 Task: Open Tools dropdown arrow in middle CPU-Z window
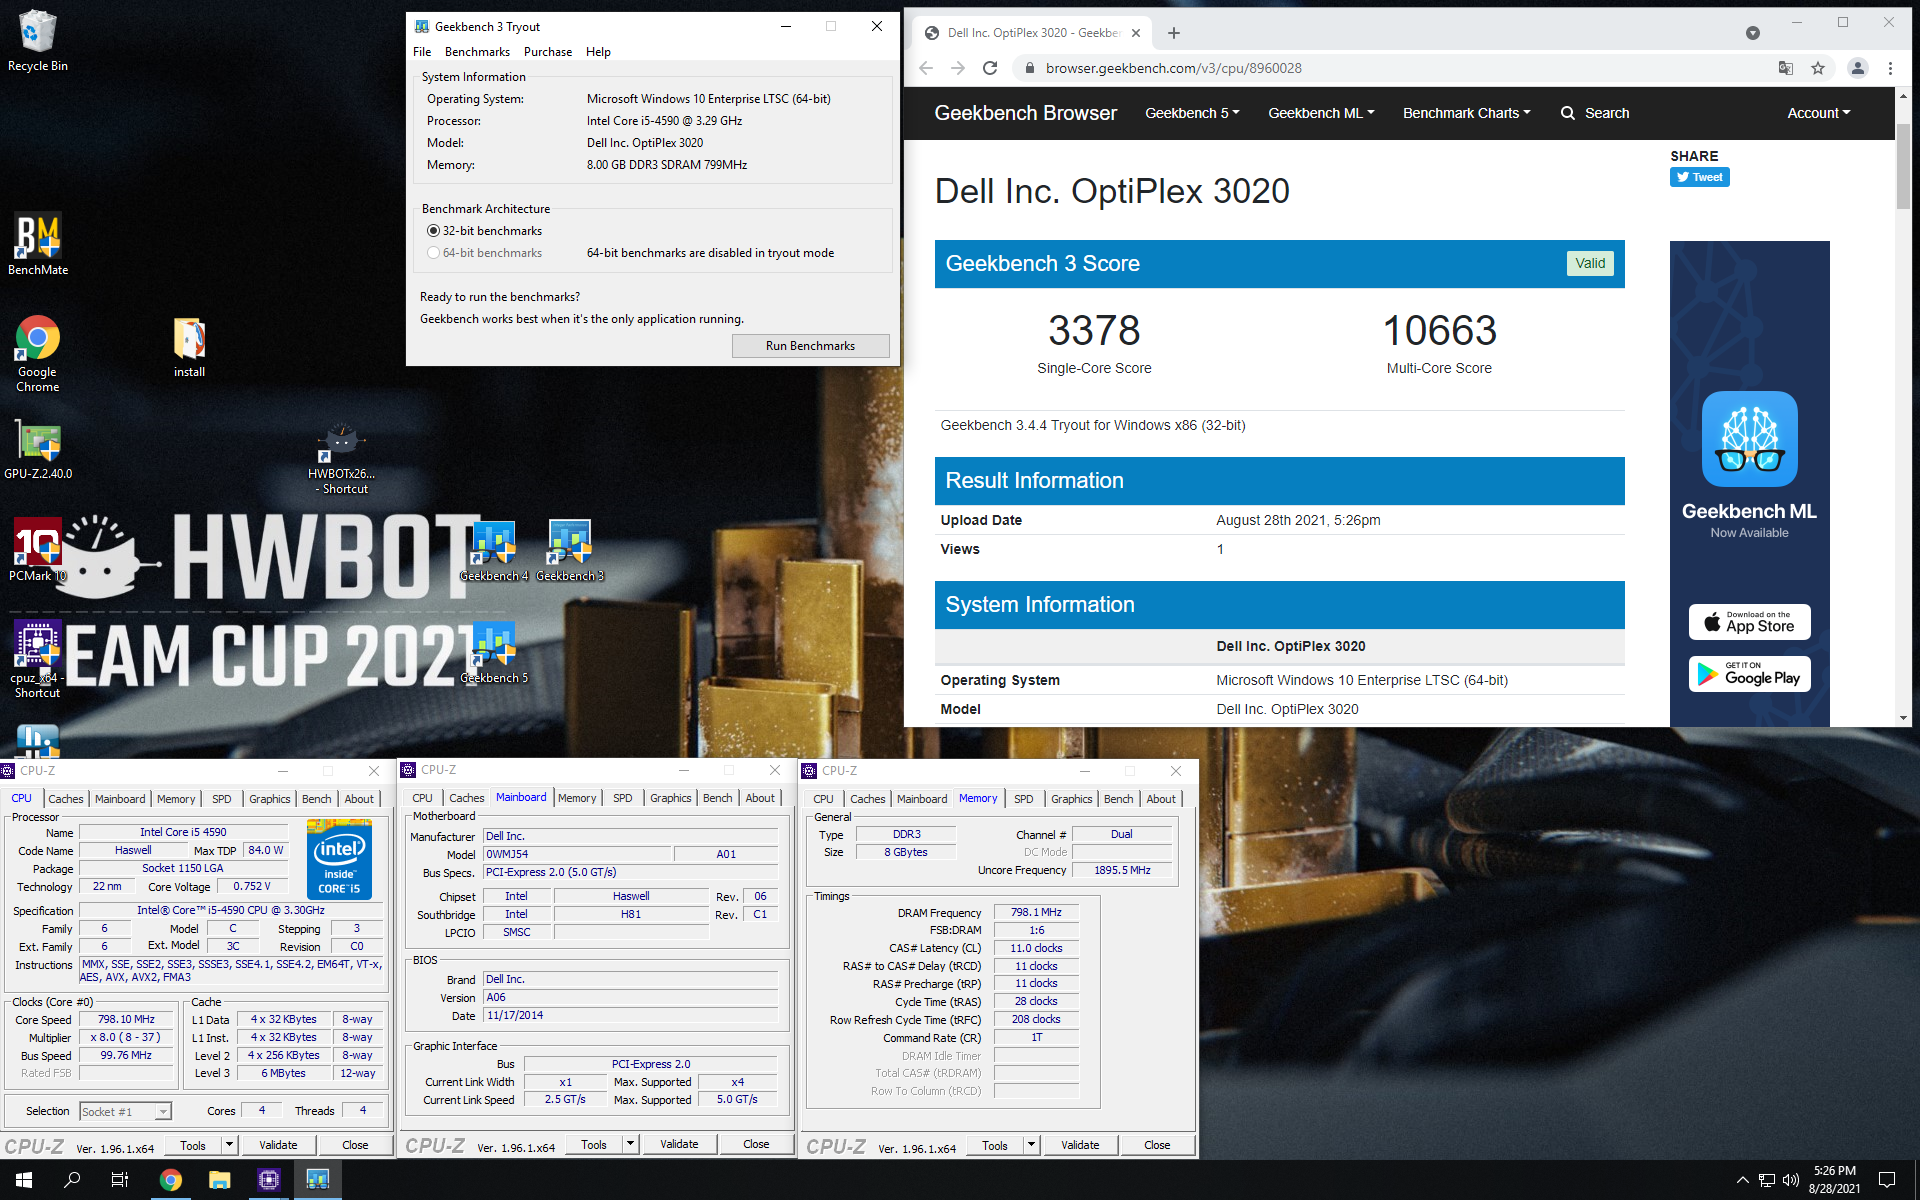[x=630, y=1144]
